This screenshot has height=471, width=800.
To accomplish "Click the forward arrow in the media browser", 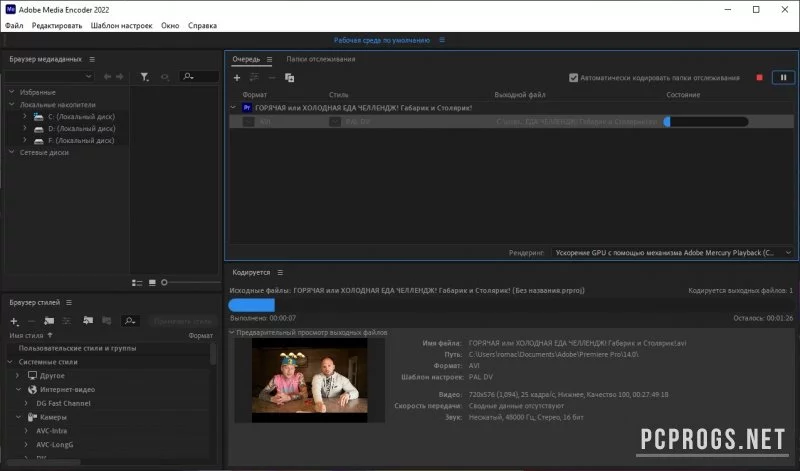I will point(120,77).
